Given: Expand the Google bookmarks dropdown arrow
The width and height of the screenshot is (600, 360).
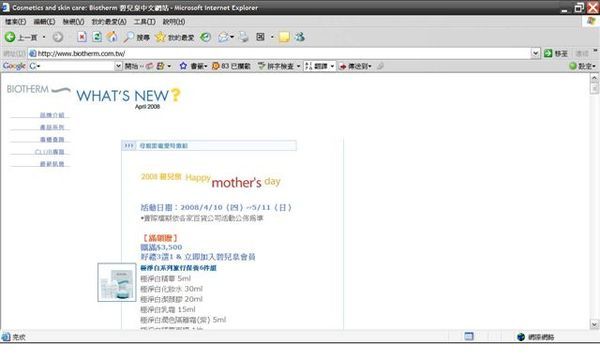Looking at the screenshot, I should (205, 66).
